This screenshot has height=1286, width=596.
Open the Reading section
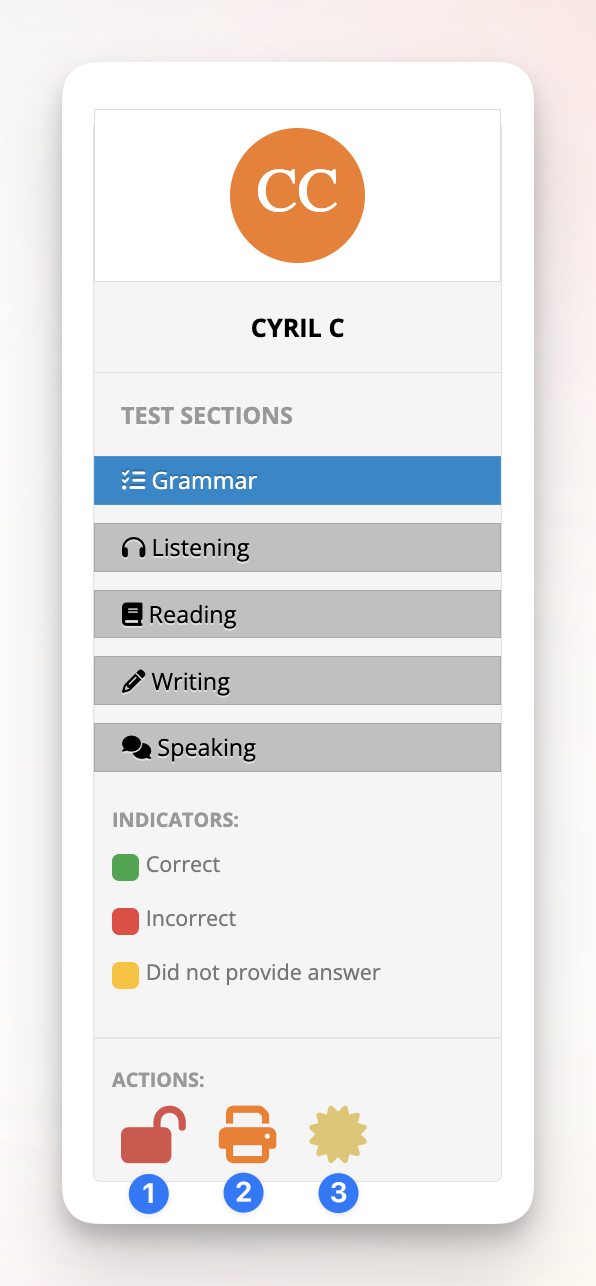pos(297,614)
